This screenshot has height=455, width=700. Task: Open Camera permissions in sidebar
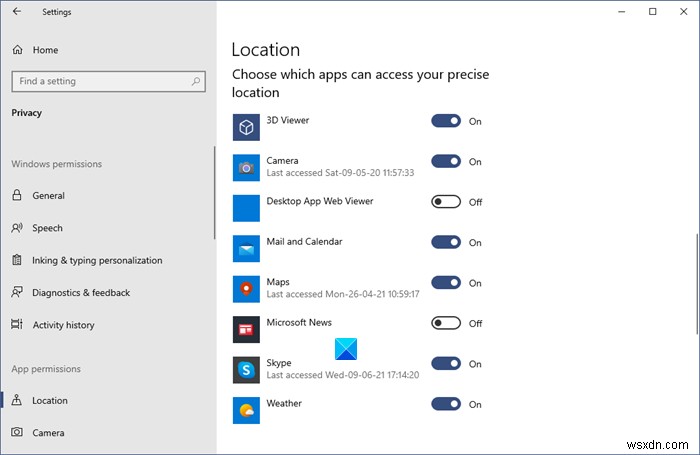click(107, 432)
